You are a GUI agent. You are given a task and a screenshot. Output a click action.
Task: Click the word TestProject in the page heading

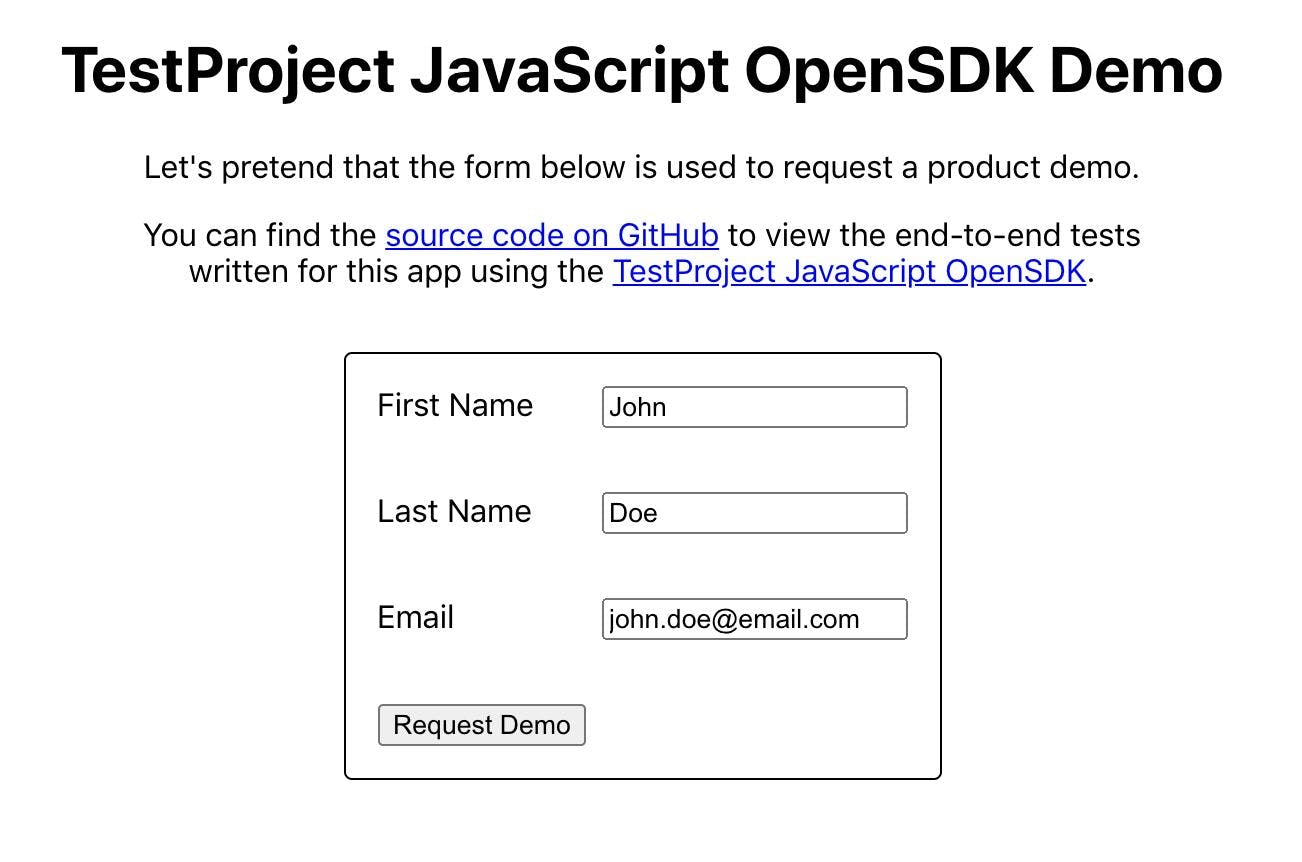228,70
